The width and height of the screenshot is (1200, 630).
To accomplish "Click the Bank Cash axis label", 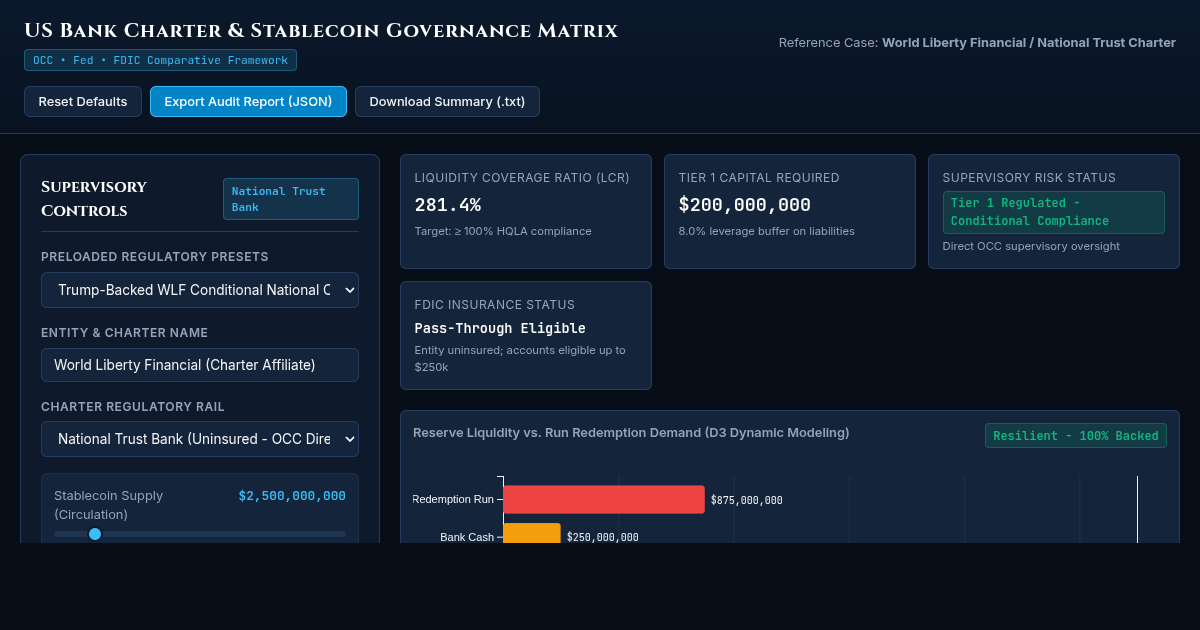I will coord(467,537).
